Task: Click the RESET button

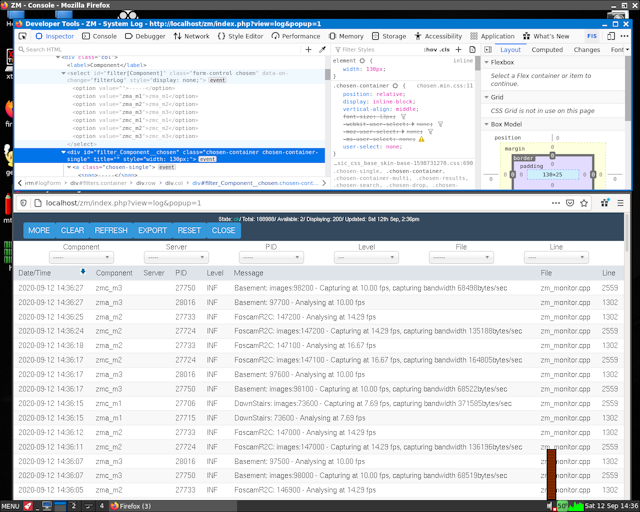Action: click(x=189, y=230)
